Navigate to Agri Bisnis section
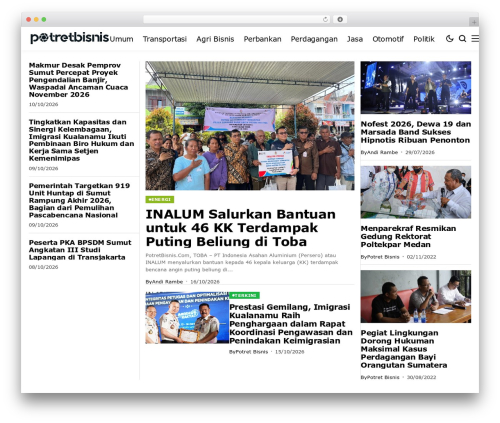The height and width of the screenshot is (423, 500). click(215, 39)
